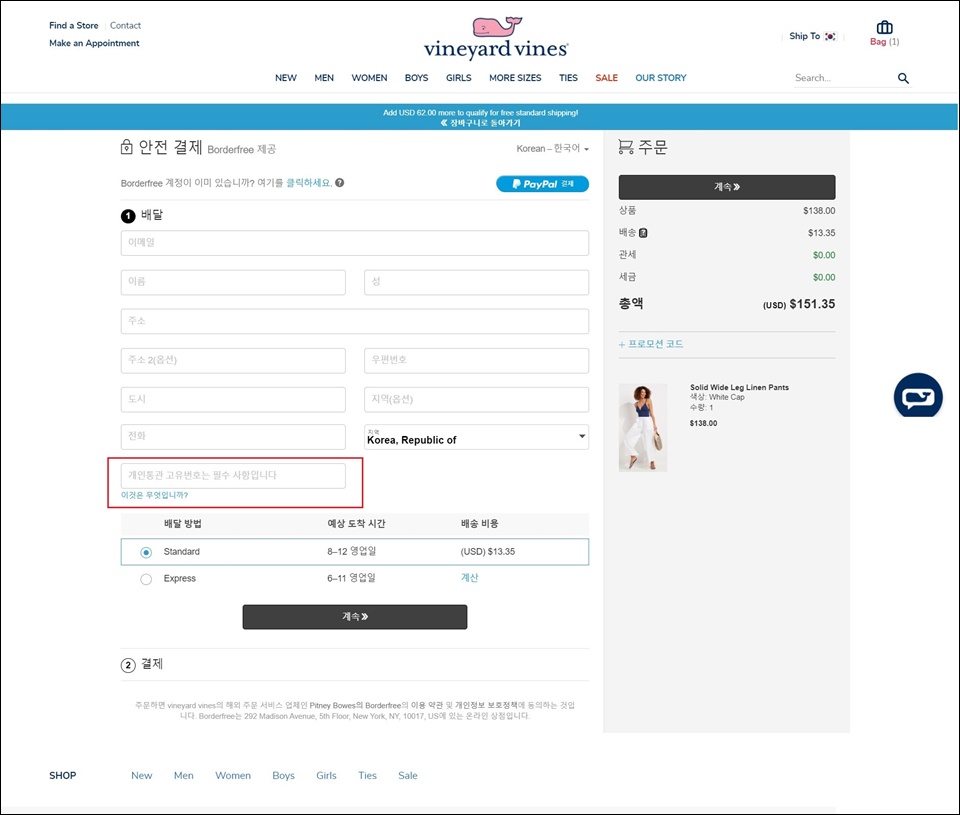The width and height of the screenshot is (960, 815).
Task: Open the SALE menu
Action: point(606,78)
